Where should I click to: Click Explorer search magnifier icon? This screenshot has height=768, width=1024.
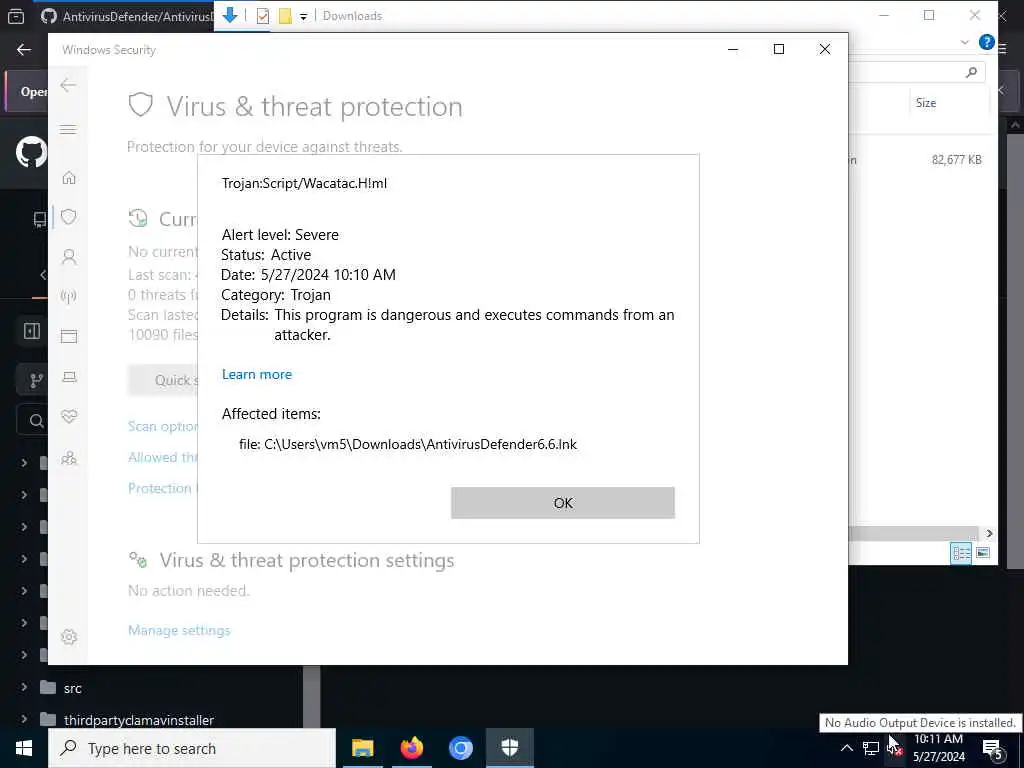(971, 72)
